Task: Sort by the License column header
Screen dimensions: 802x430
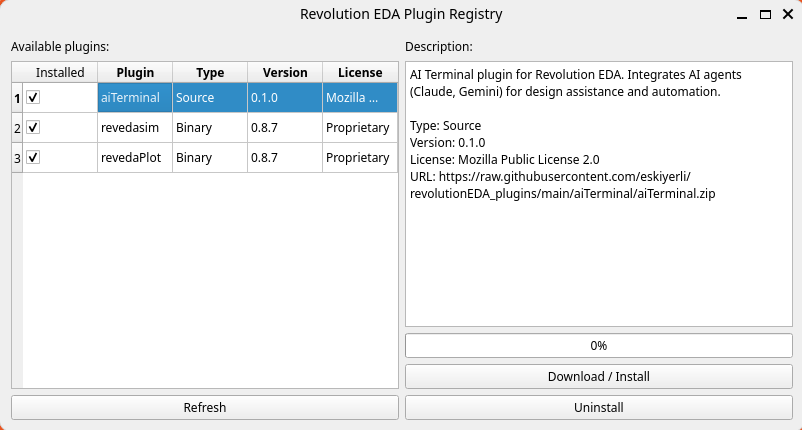Action: (x=360, y=73)
